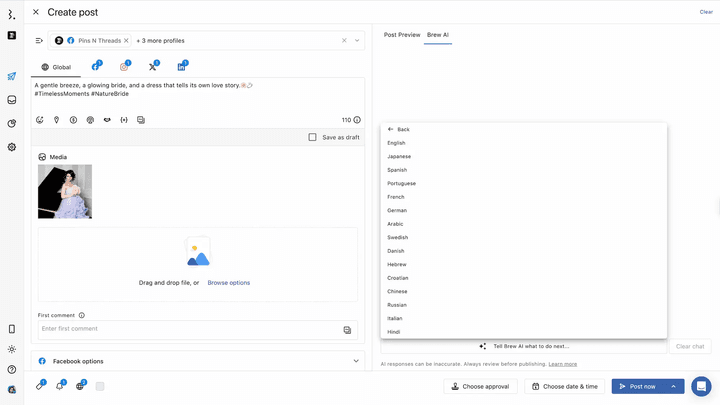Screen dimensions: 720x405
Task: Switch to the Instagram profile tab
Action: point(124,67)
